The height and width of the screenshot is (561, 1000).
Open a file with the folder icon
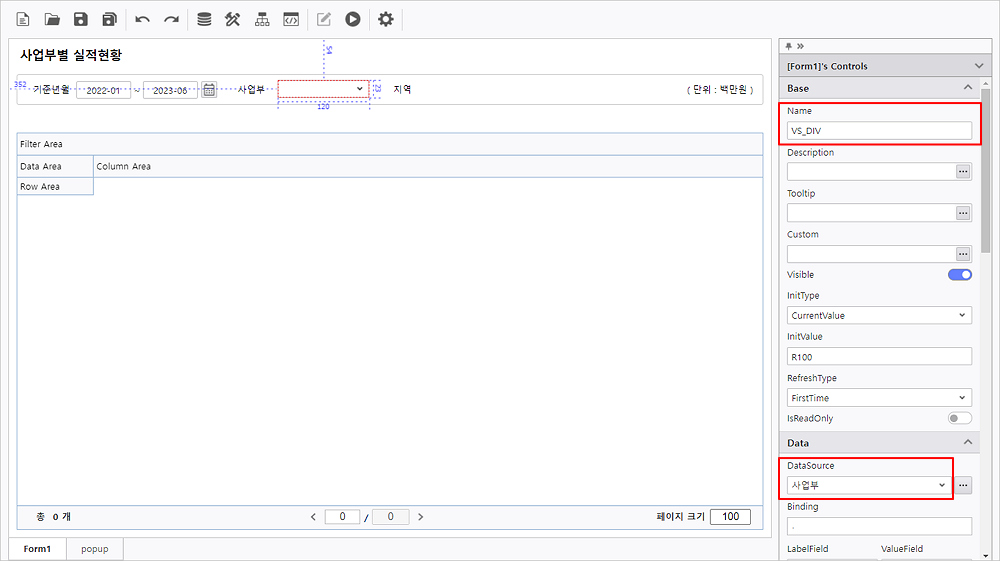(52, 19)
